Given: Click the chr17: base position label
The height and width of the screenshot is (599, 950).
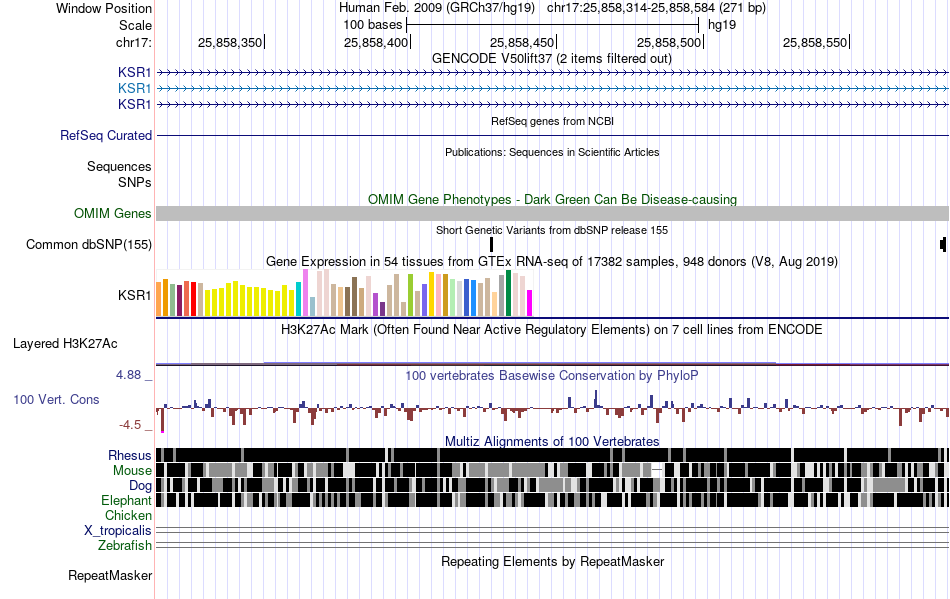Looking at the screenshot, I should (x=133, y=42).
